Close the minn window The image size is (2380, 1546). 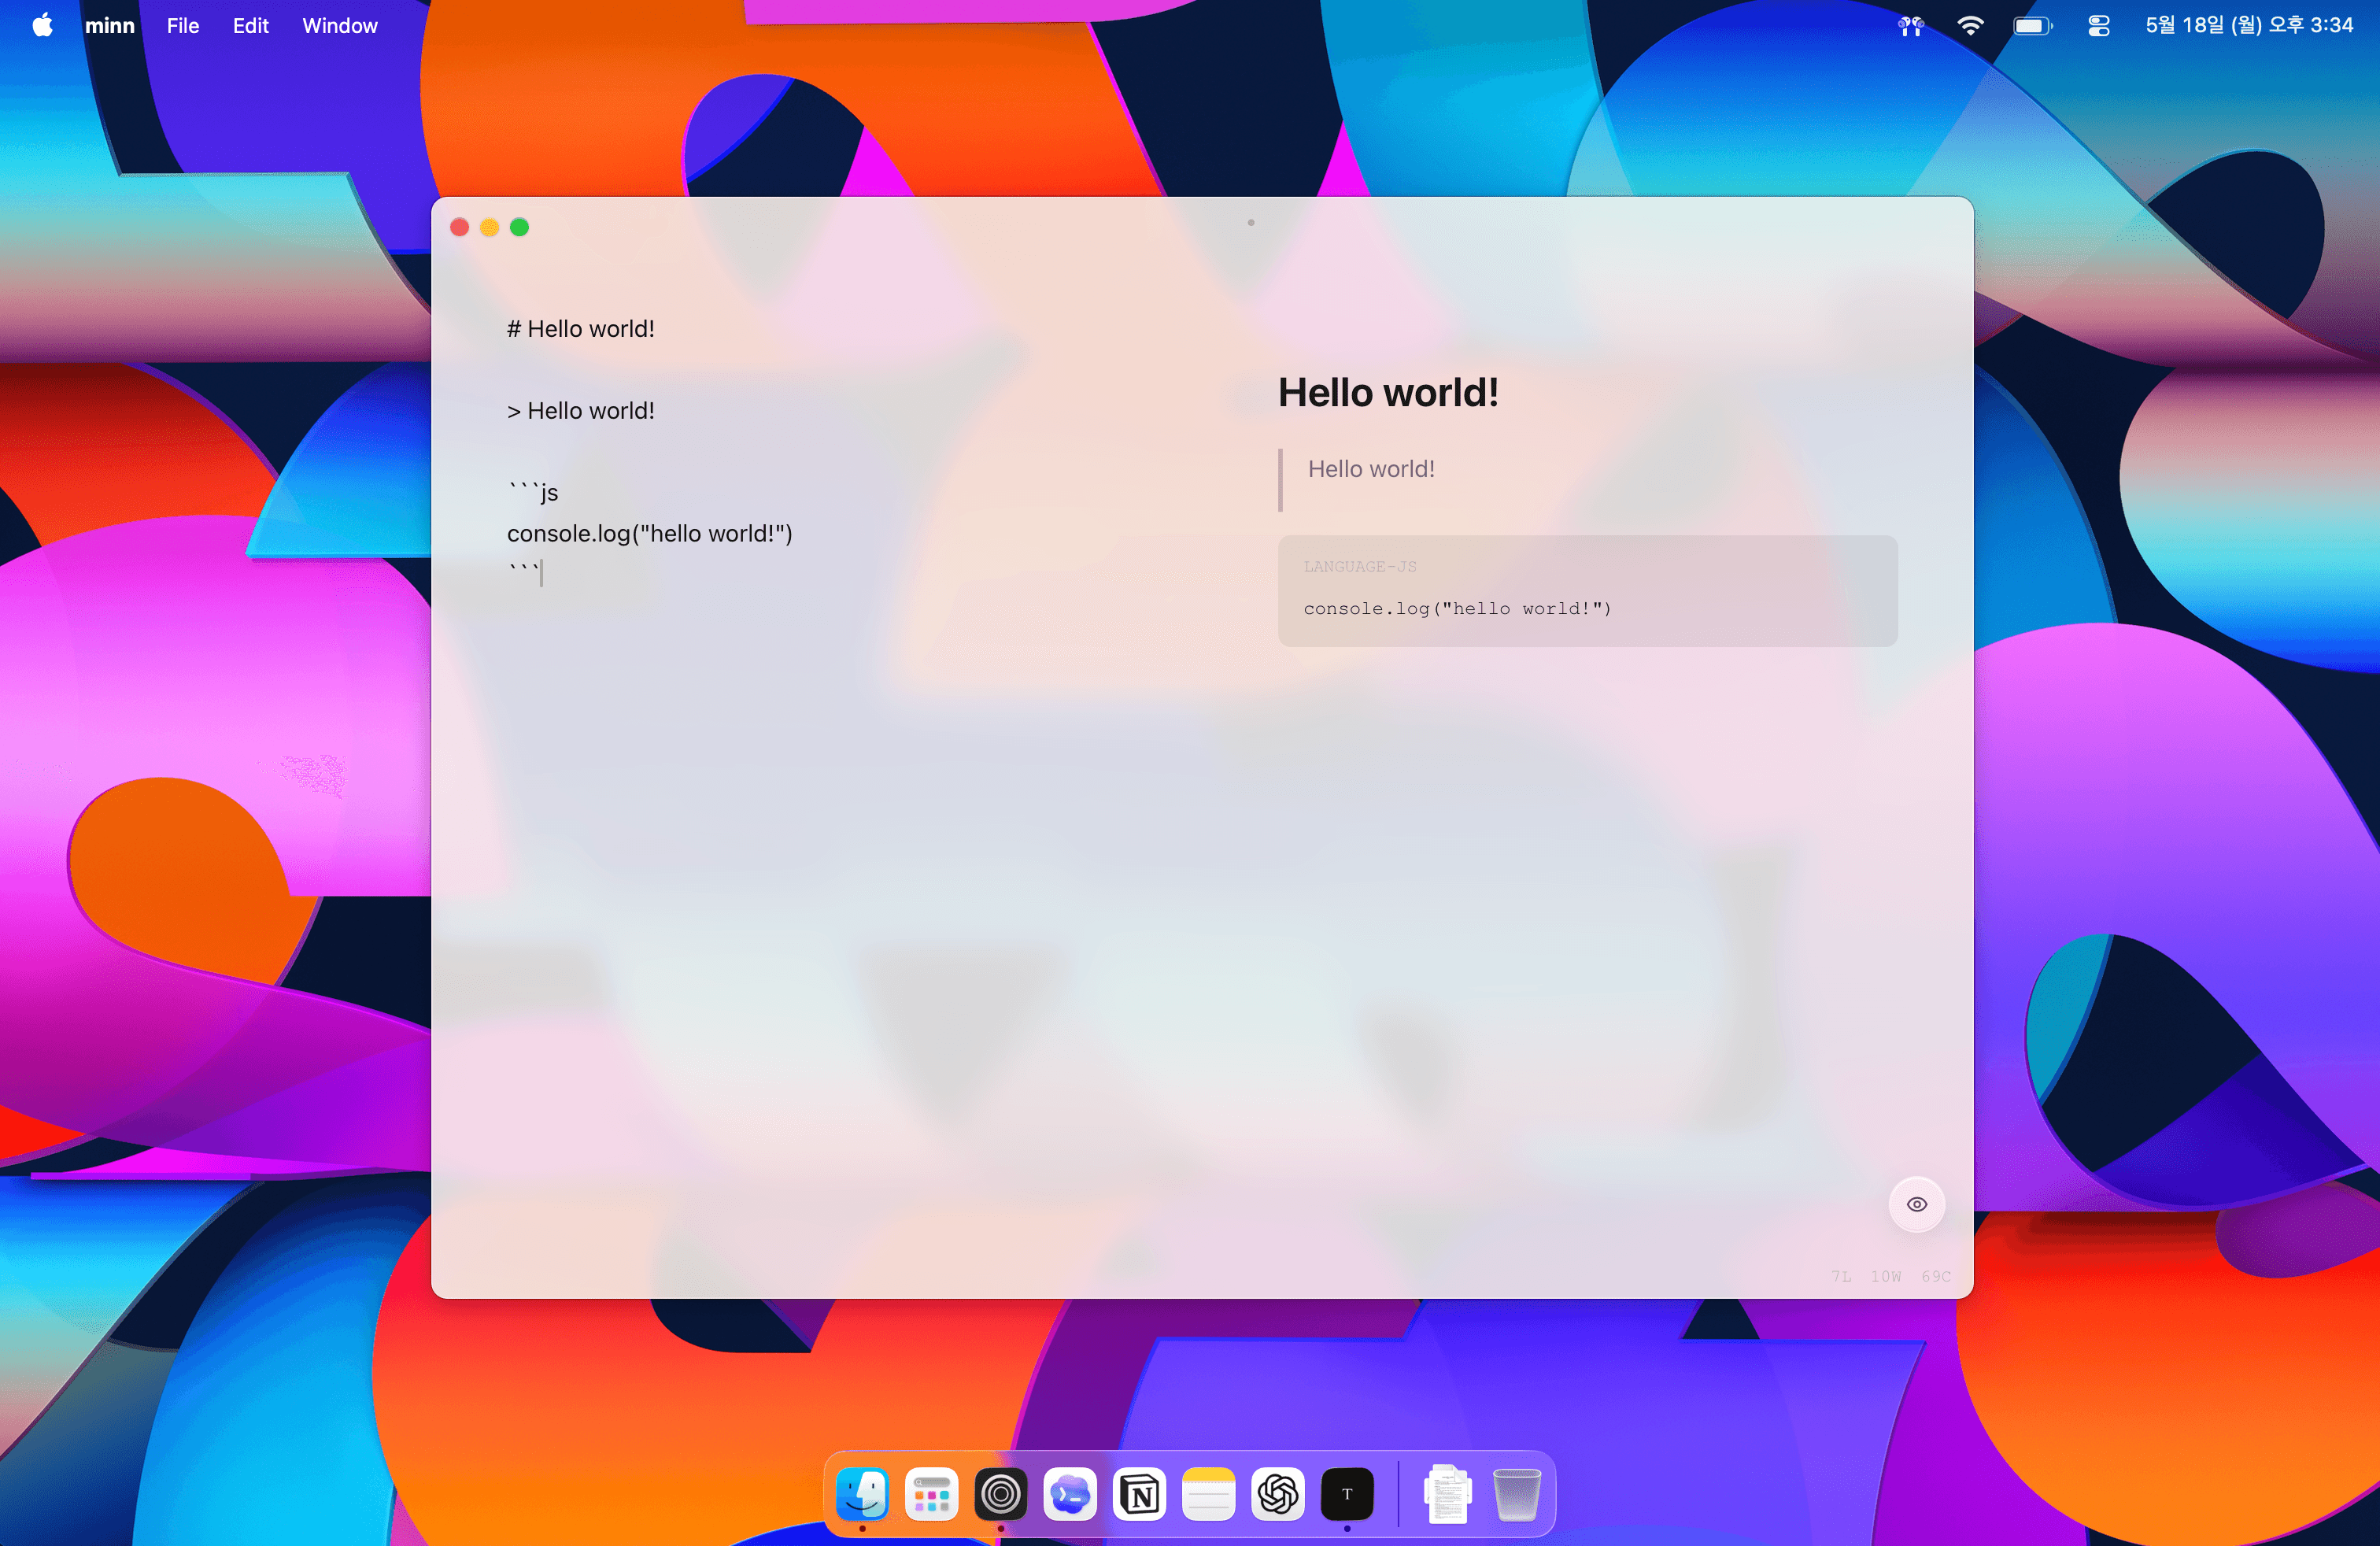point(460,227)
